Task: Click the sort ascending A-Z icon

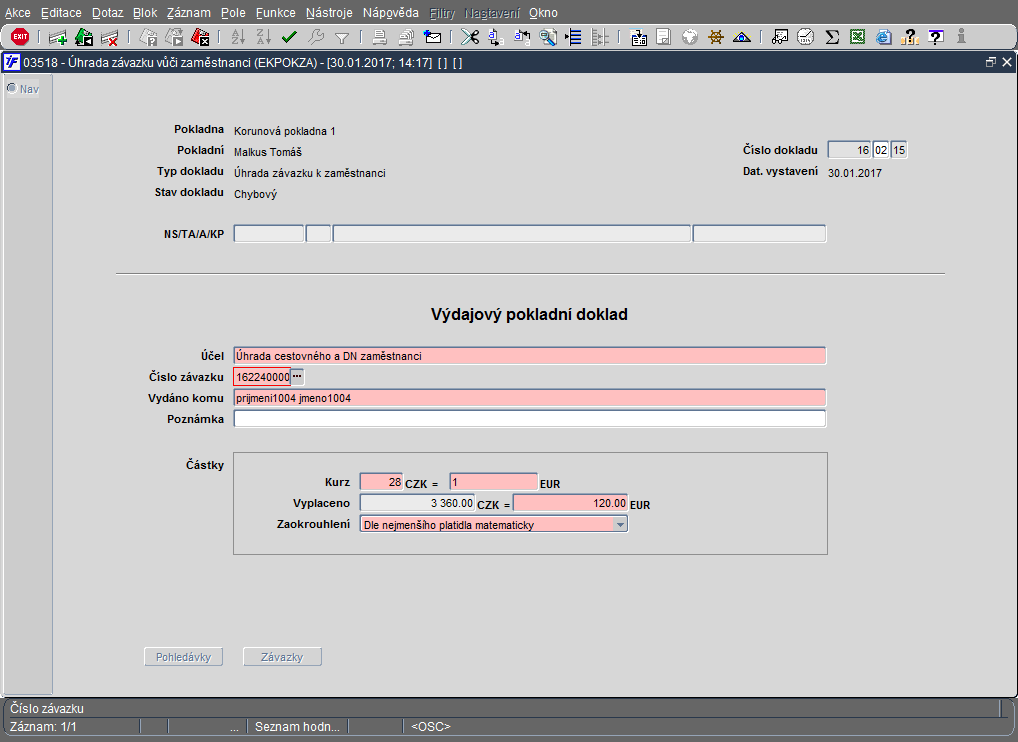Action: coord(238,37)
